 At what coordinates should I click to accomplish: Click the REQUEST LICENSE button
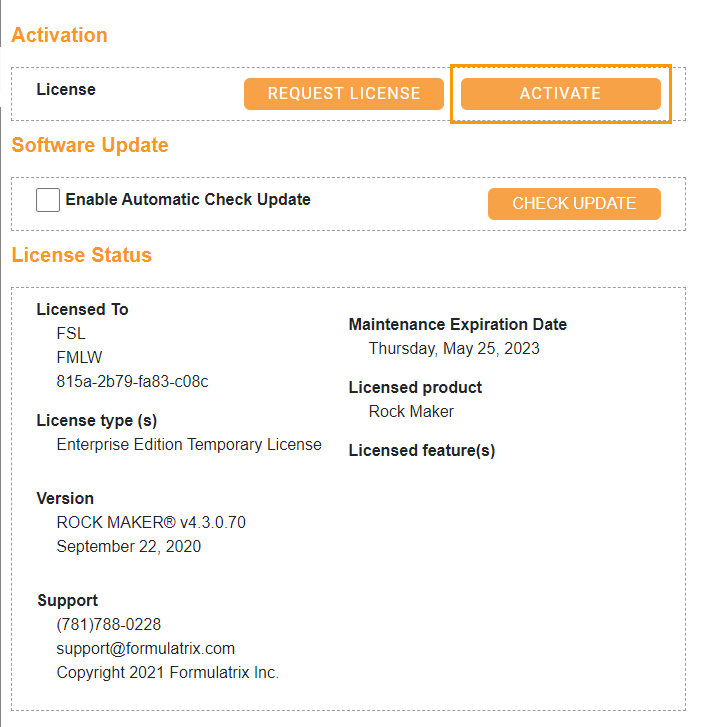pyautogui.click(x=343, y=94)
